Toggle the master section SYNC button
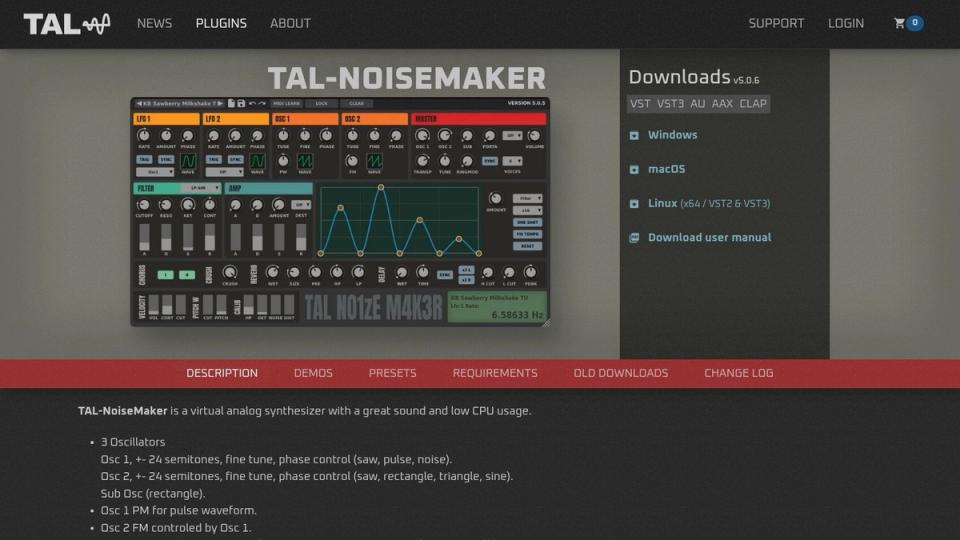 pos(490,161)
